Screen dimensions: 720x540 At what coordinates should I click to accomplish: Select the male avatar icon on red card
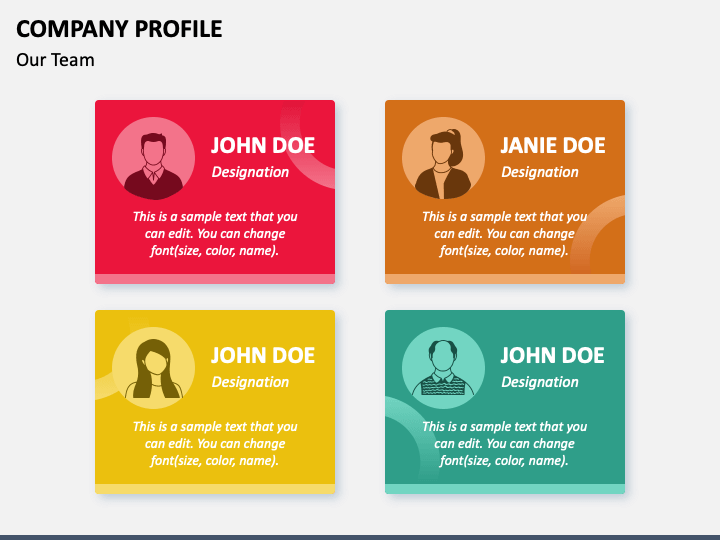[x=153, y=158]
